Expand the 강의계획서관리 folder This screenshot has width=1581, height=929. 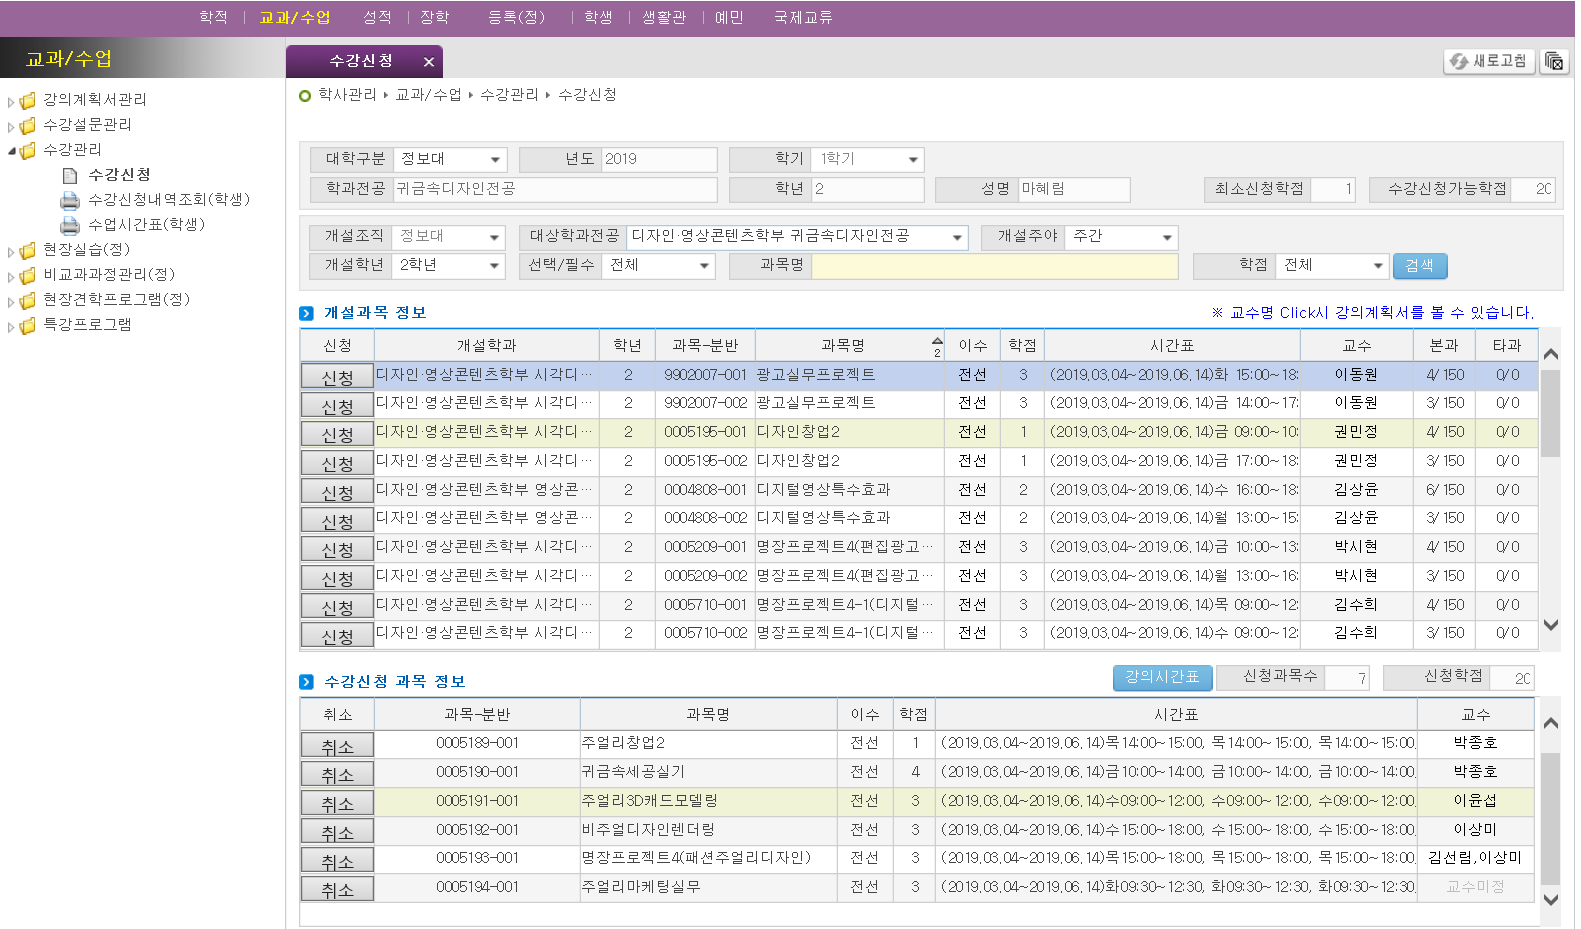click(x=11, y=101)
